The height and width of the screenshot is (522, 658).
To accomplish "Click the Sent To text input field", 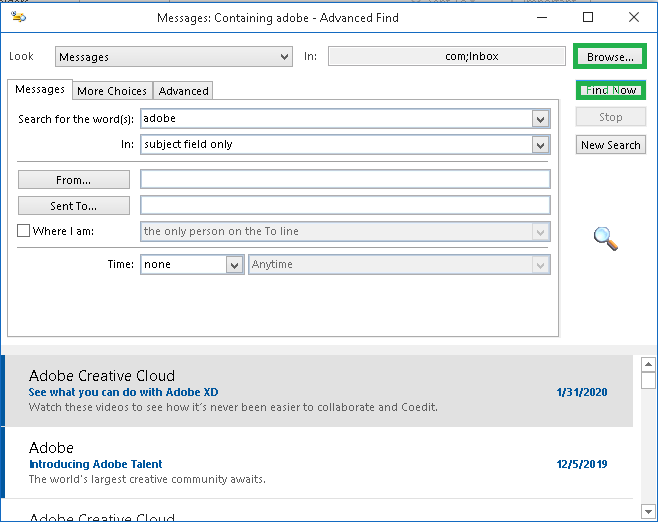I will (x=345, y=206).
